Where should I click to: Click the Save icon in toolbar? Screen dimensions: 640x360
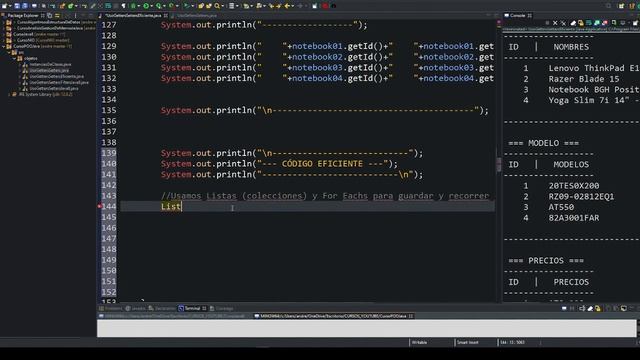tap(17, 6)
